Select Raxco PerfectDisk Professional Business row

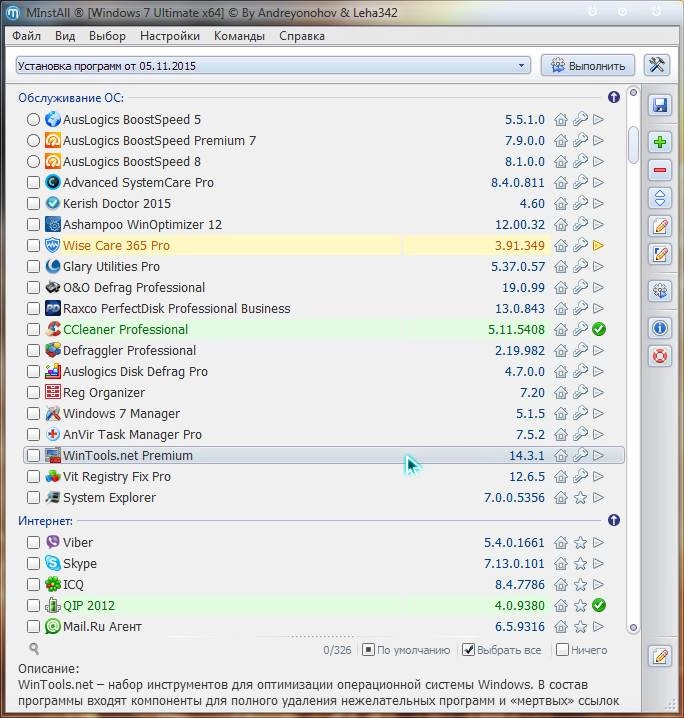point(324,309)
